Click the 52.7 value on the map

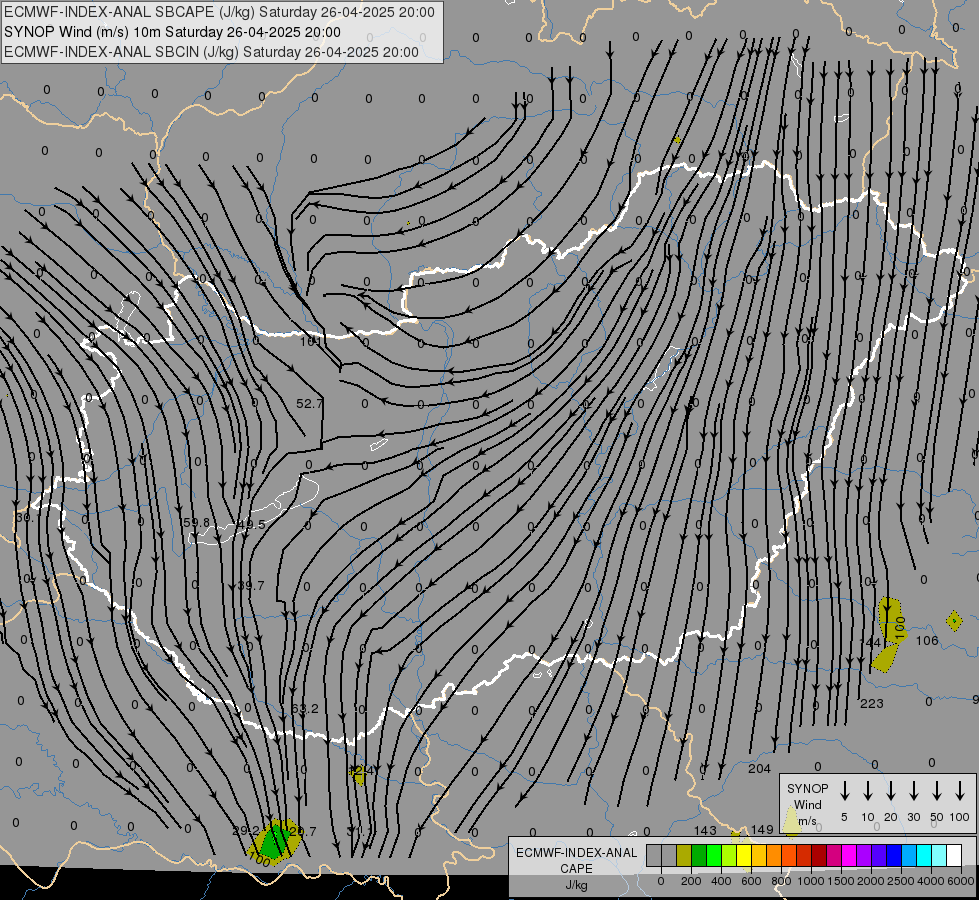(x=309, y=403)
